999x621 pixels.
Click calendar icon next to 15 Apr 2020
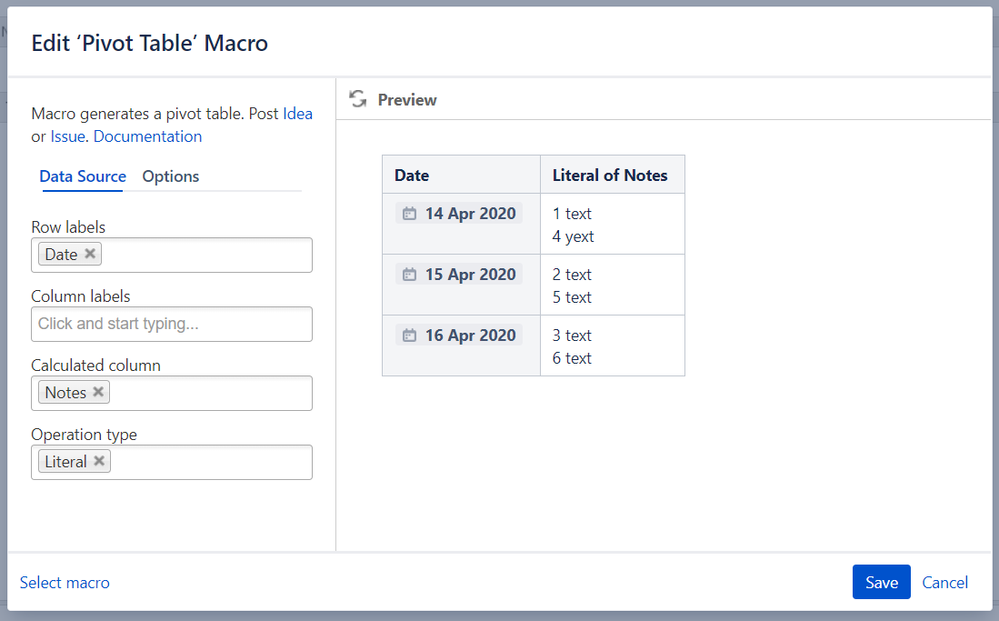(x=410, y=275)
